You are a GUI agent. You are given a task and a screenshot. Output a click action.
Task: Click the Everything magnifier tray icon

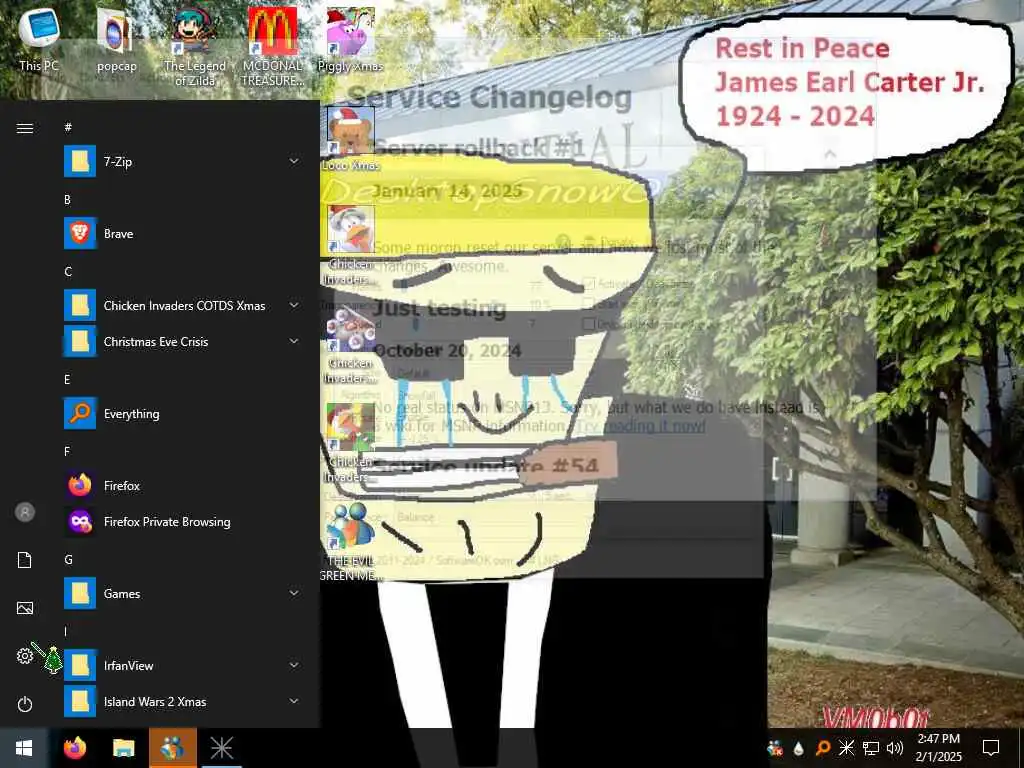click(x=823, y=748)
